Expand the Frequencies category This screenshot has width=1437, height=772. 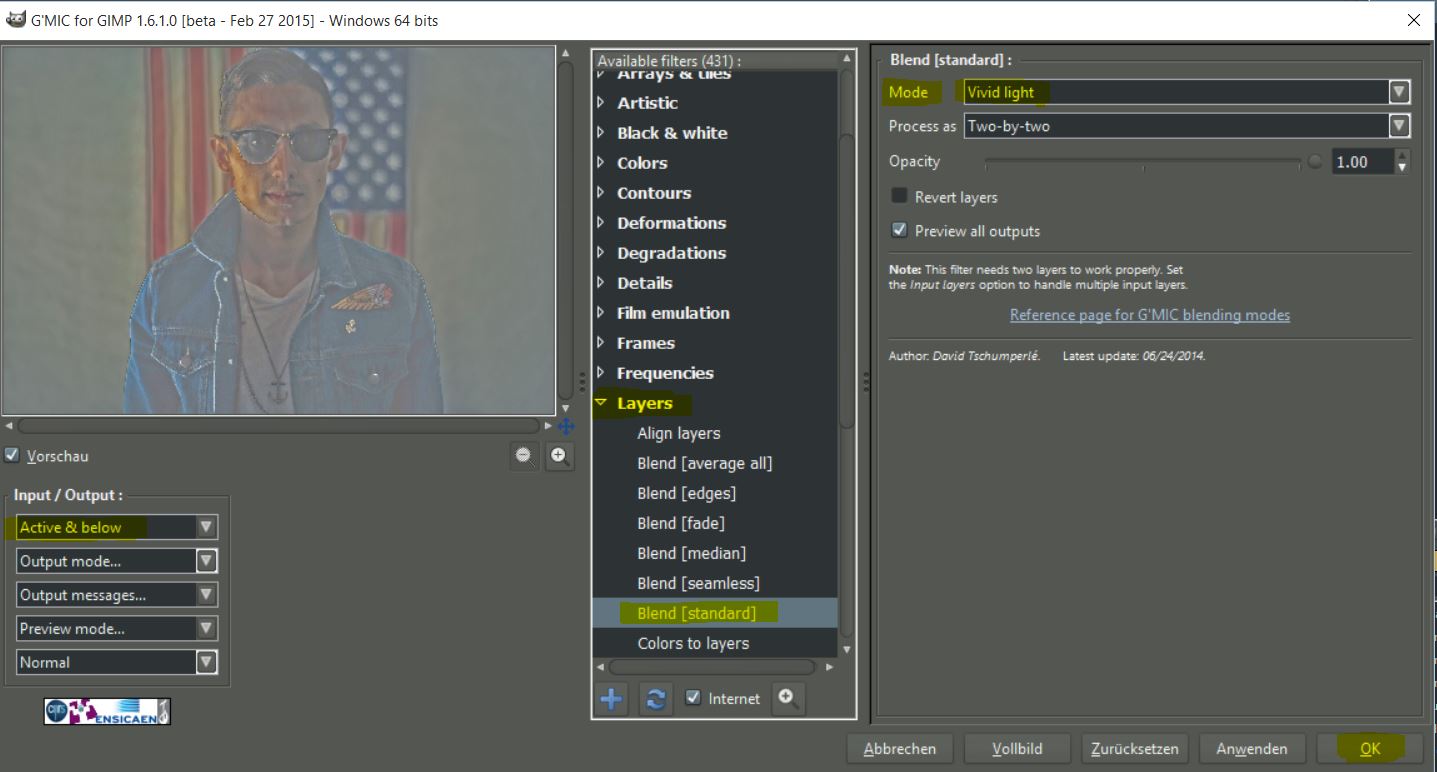point(600,373)
